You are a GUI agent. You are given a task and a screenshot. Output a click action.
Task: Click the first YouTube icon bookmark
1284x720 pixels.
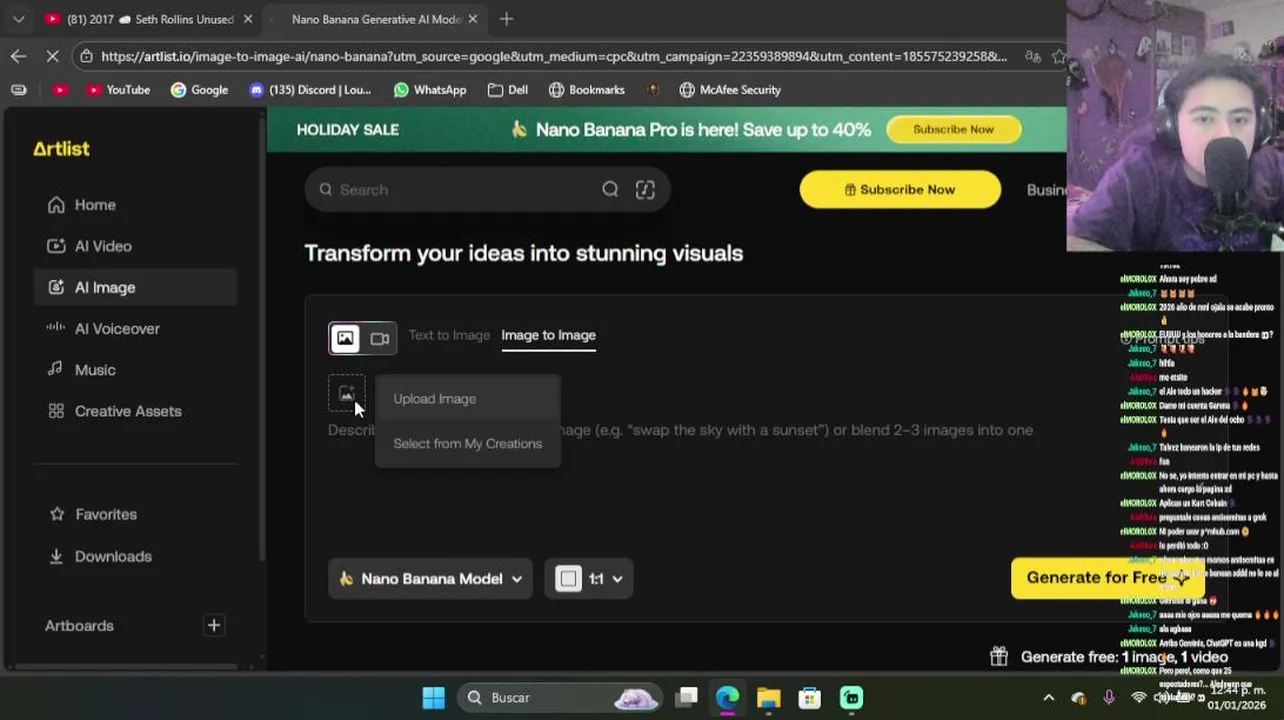click(x=60, y=90)
